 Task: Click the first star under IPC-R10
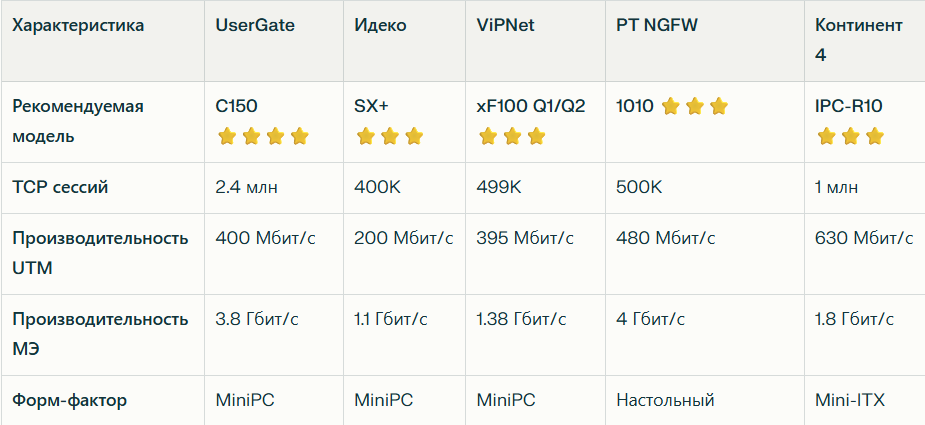click(827, 137)
